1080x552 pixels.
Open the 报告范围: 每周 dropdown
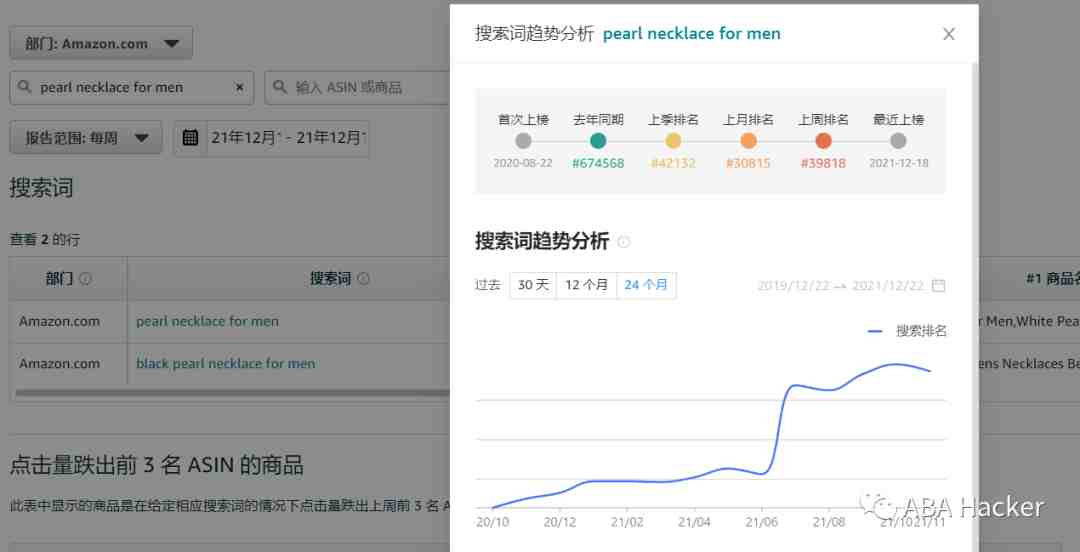click(x=86, y=138)
